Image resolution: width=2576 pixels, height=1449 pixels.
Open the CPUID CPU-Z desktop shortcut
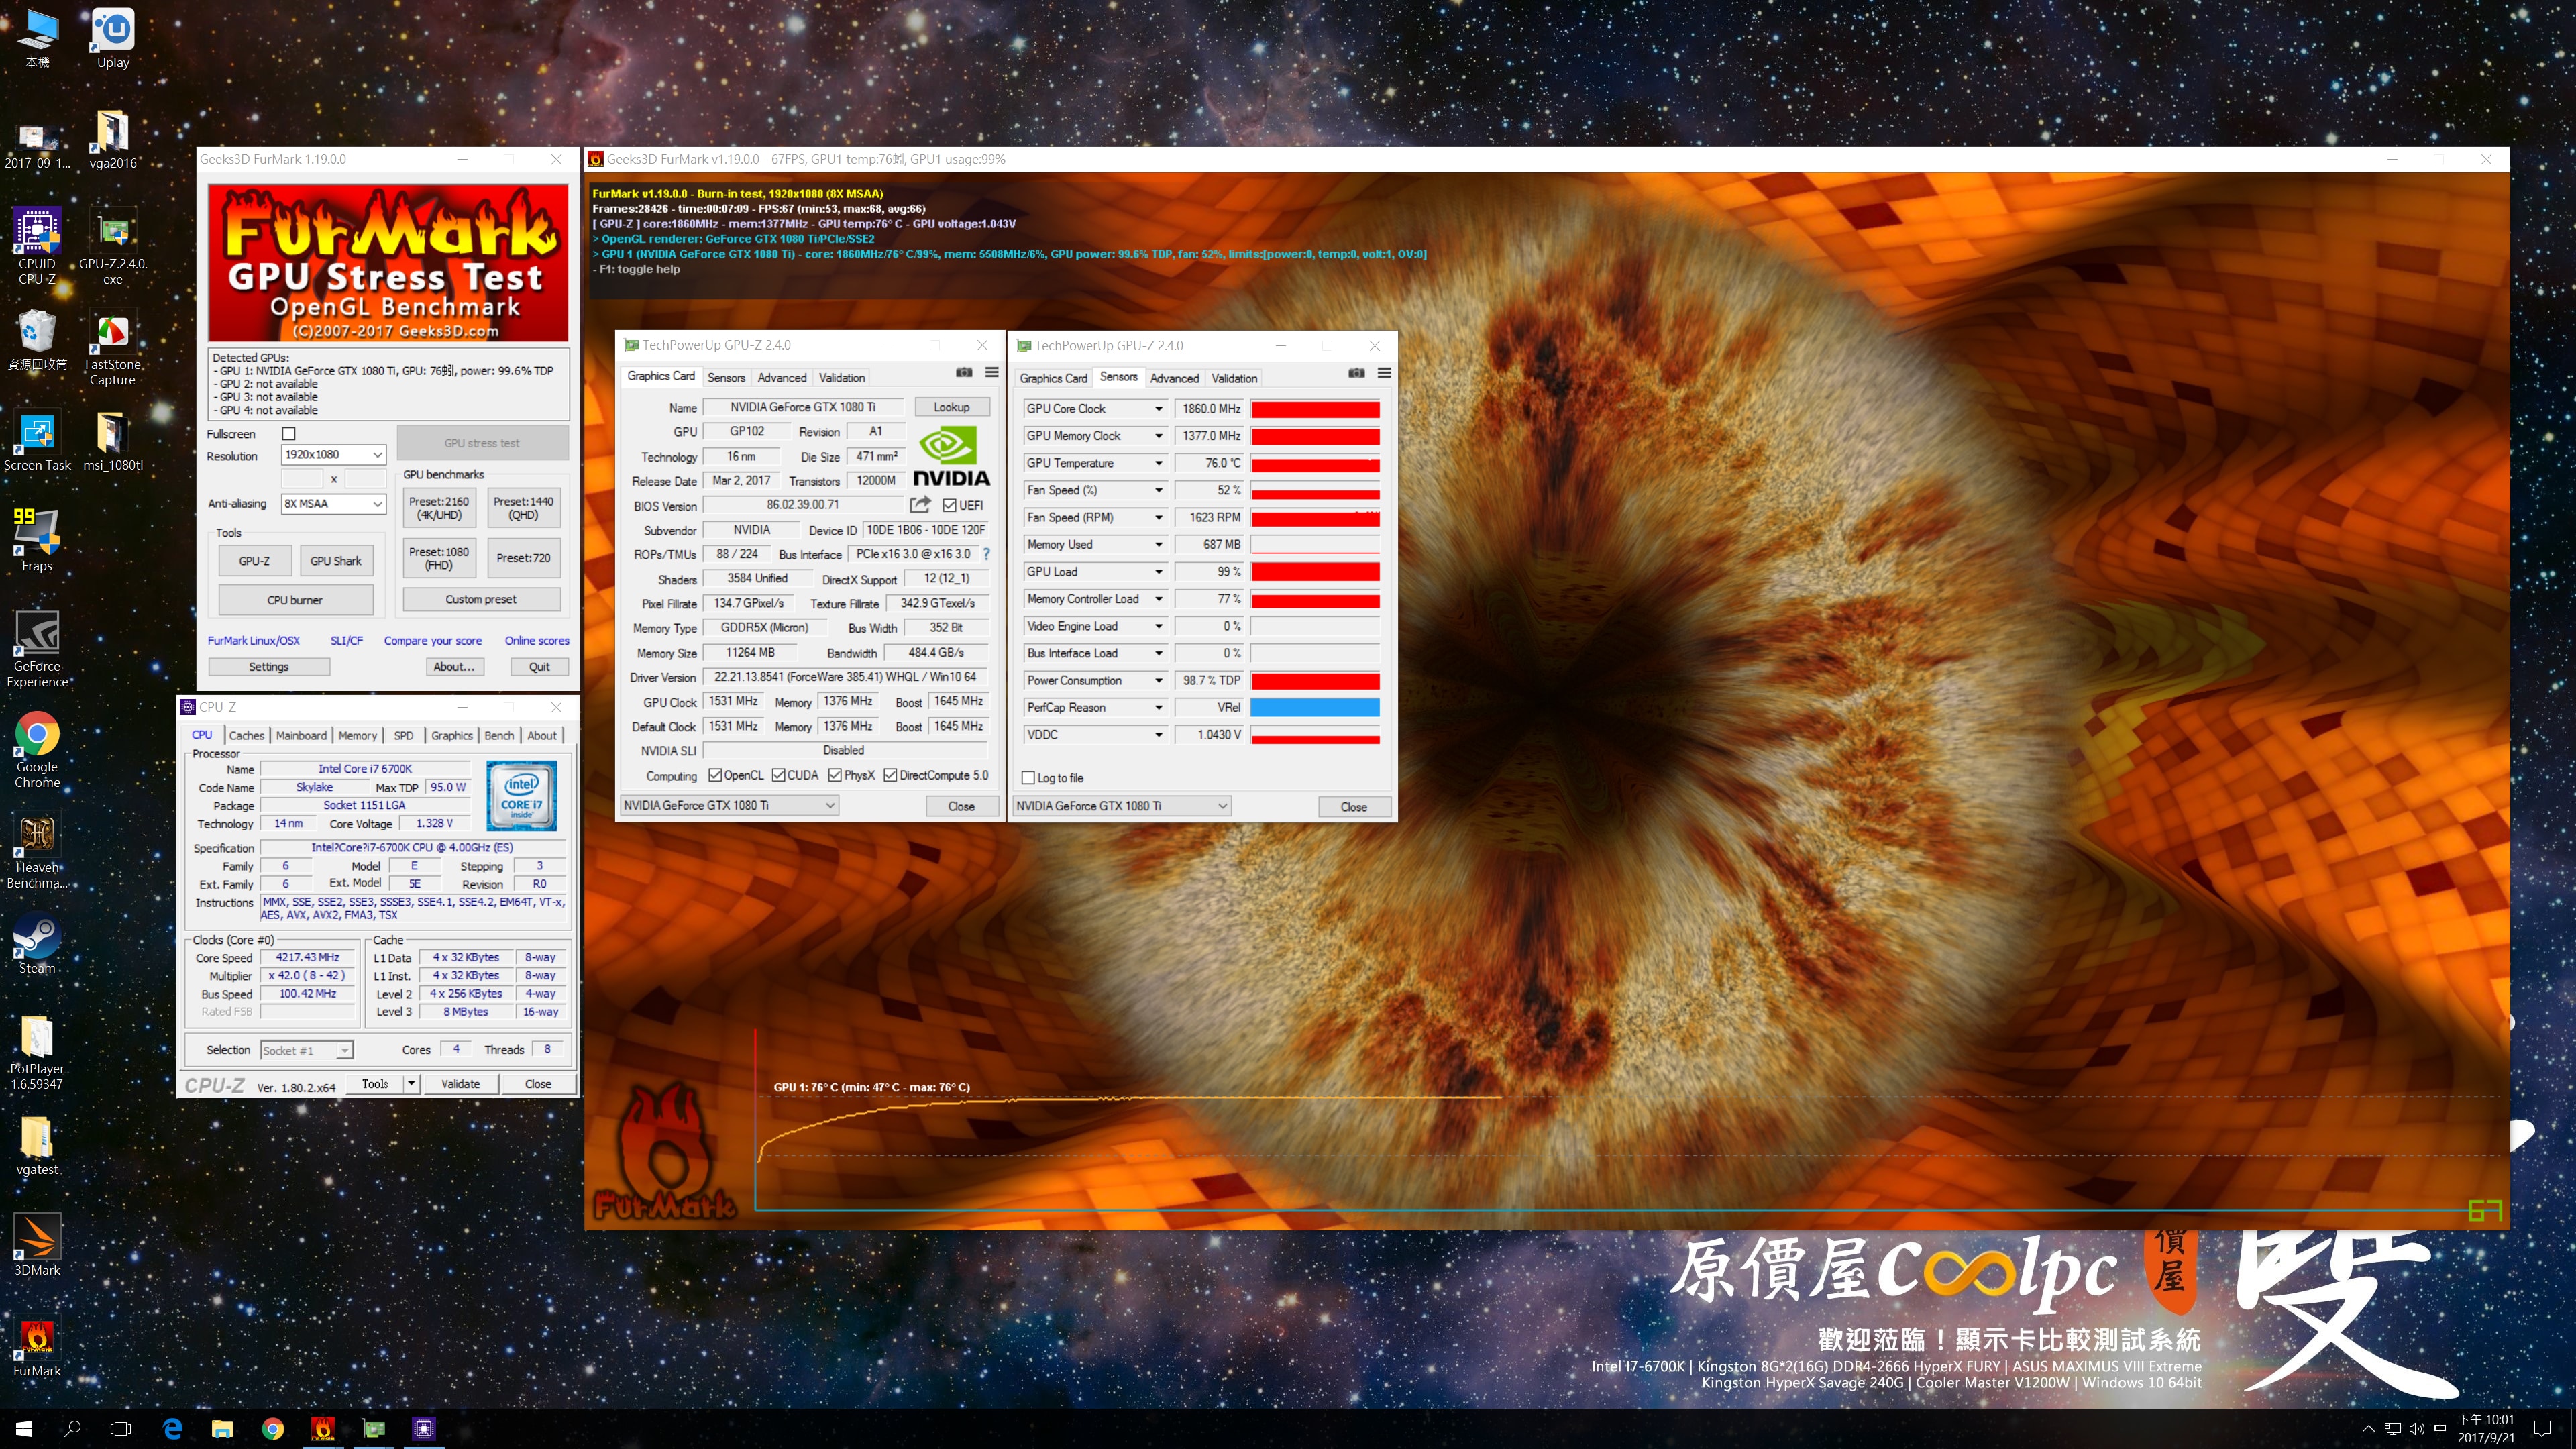tap(37, 246)
